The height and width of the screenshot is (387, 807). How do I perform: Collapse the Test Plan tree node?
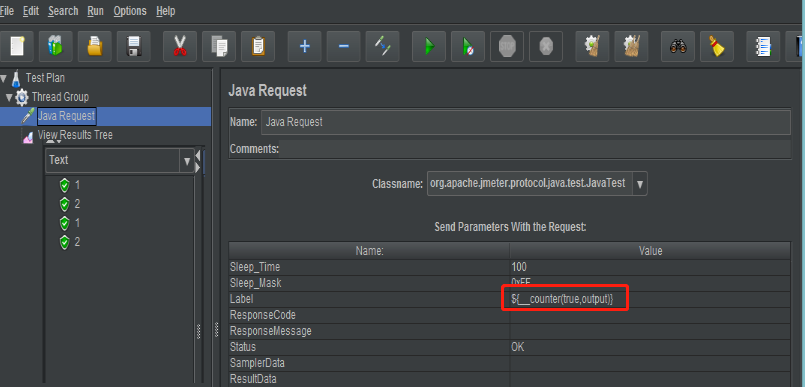[x=4, y=78]
